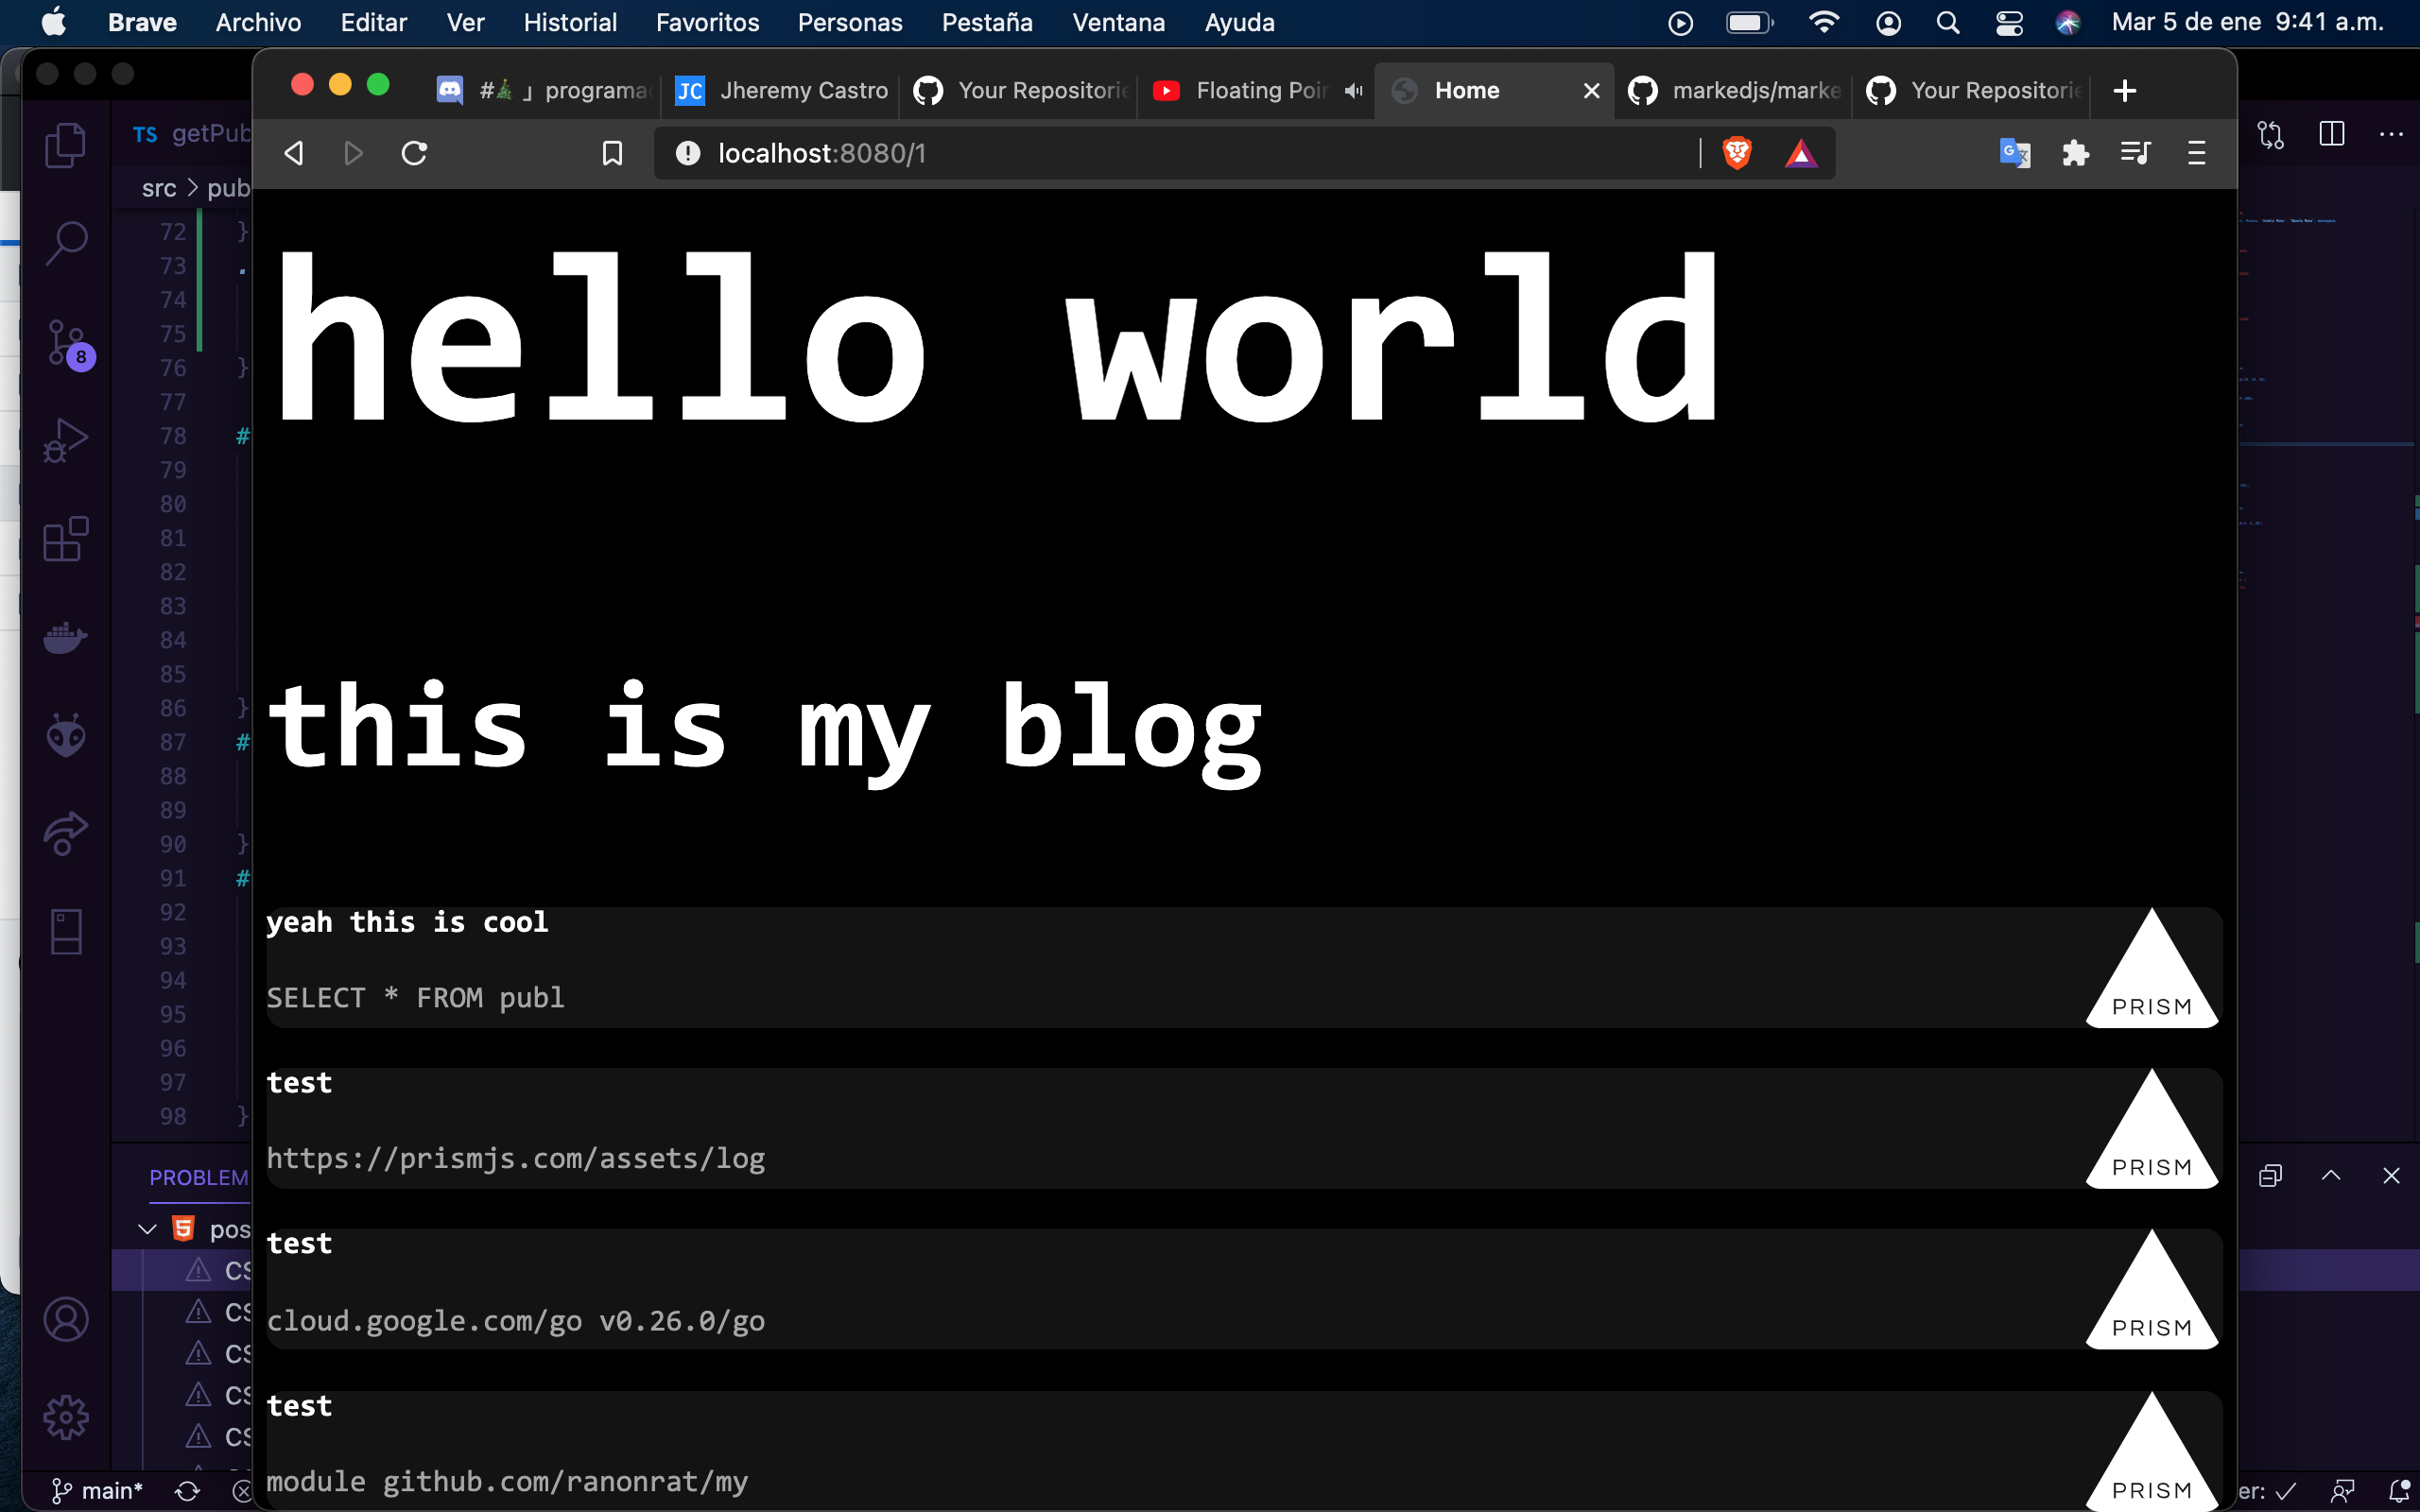Open the Brave playlist media icon
The image size is (2420, 1512).
pyautogui.click(x=2135, y=153)
